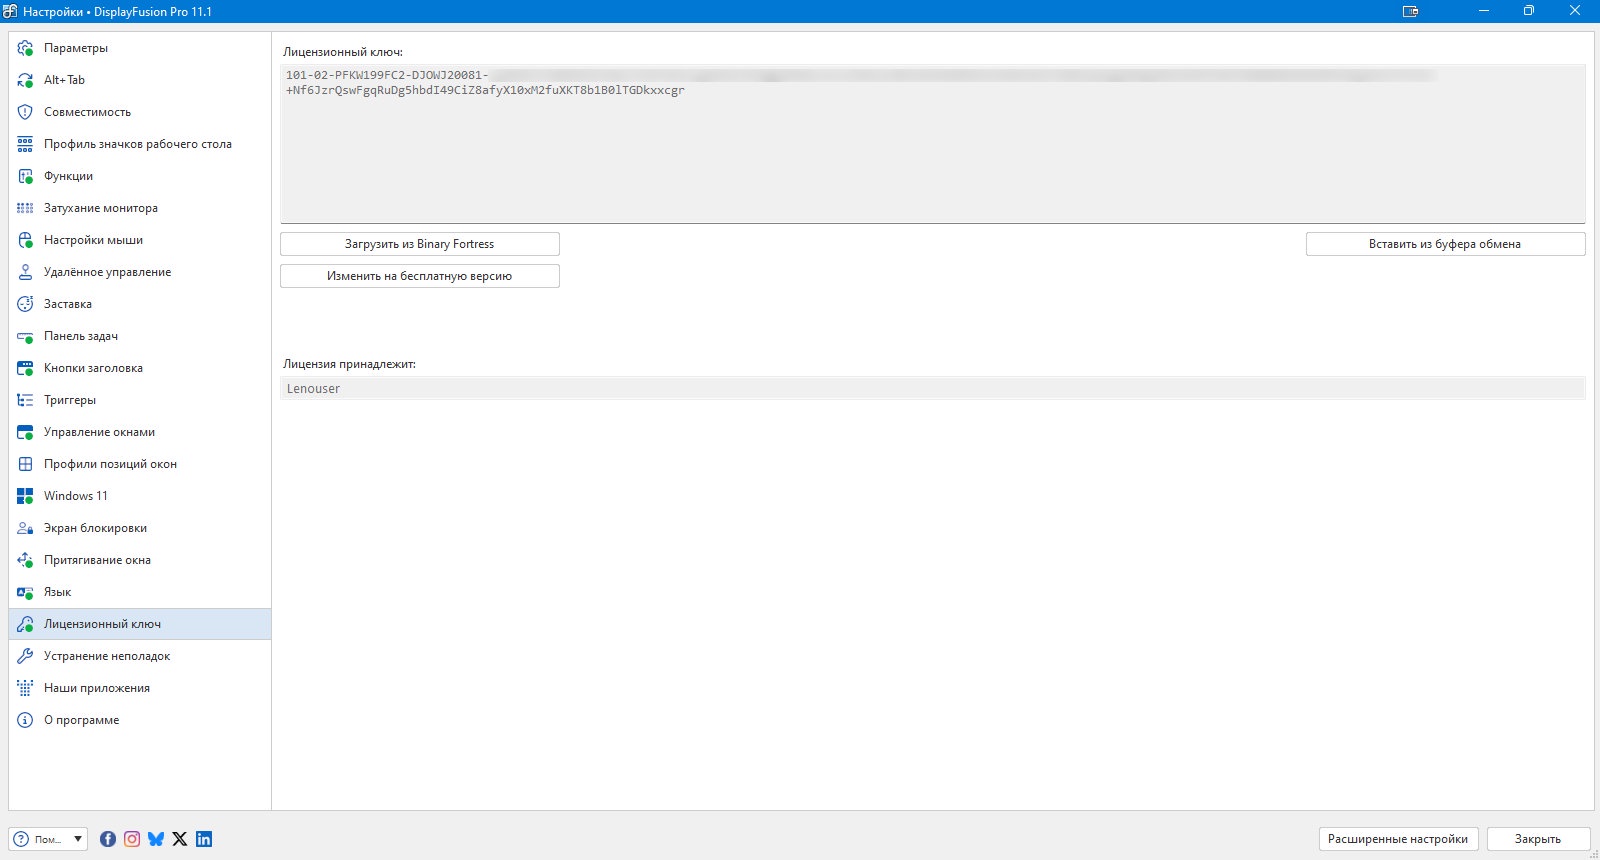Image resolution: width=1600 pixels, height=860 pixels.
Task: Open the Instagram link icon
Action: 132,839
